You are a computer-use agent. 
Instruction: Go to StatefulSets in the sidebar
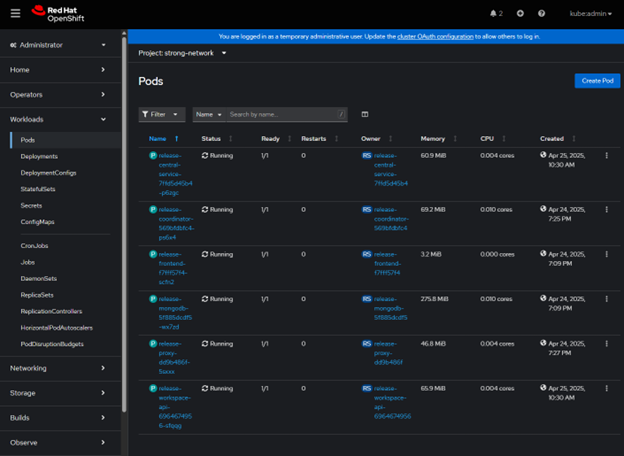38,189
